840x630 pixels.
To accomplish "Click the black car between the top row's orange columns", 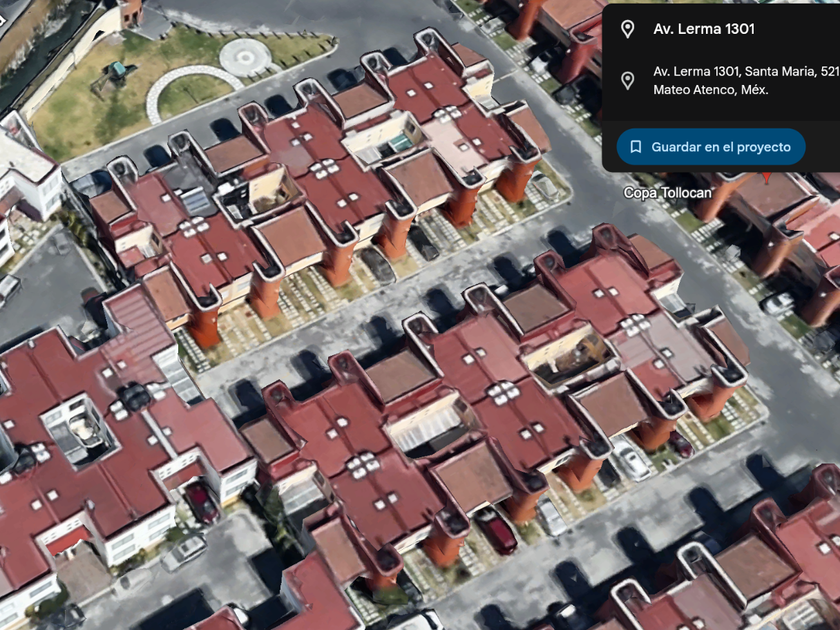I will pos(423,243).
